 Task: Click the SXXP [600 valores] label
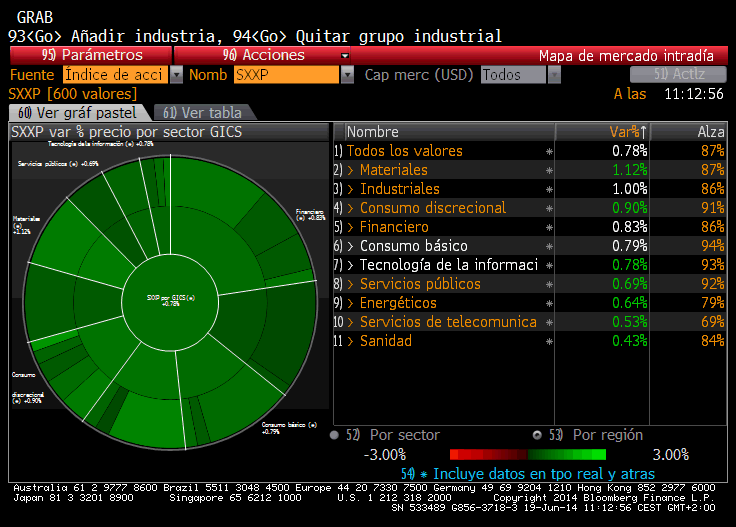(x=73, y=94)
